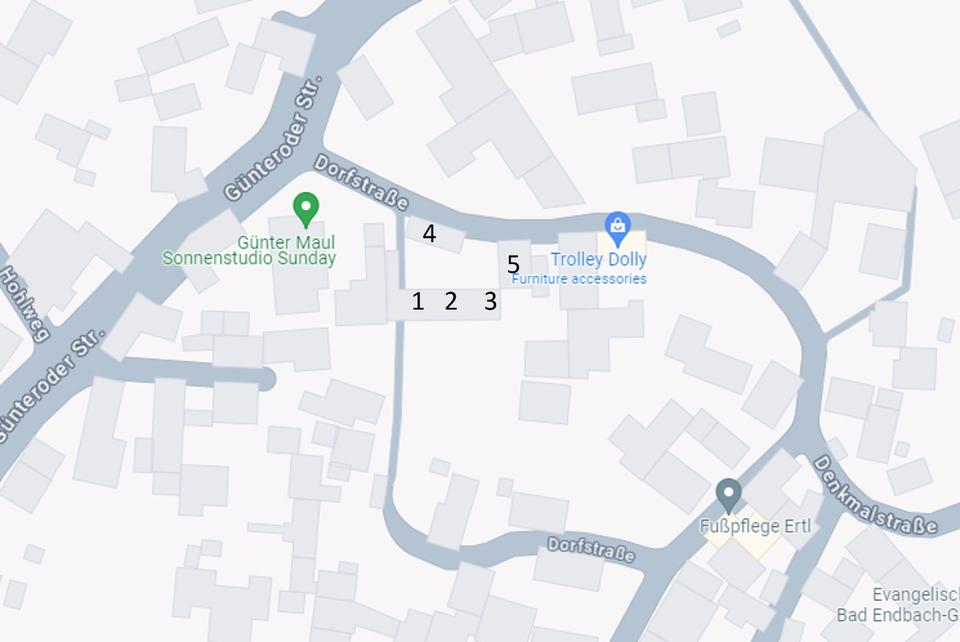This screenshot has height=642, width=960.
Task: Select the building numbered 1
Action: [418, 301]
